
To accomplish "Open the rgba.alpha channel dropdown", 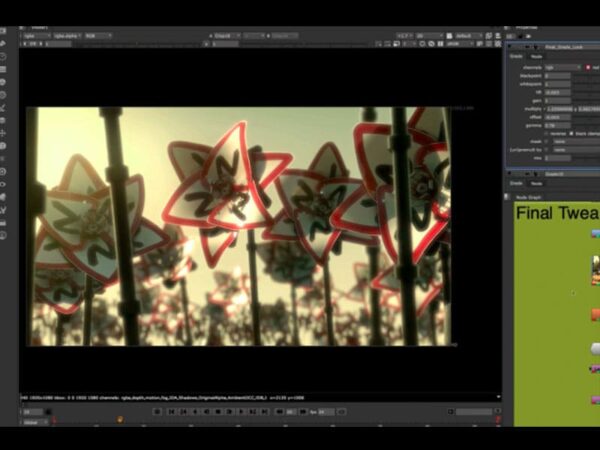I will 67,36.
